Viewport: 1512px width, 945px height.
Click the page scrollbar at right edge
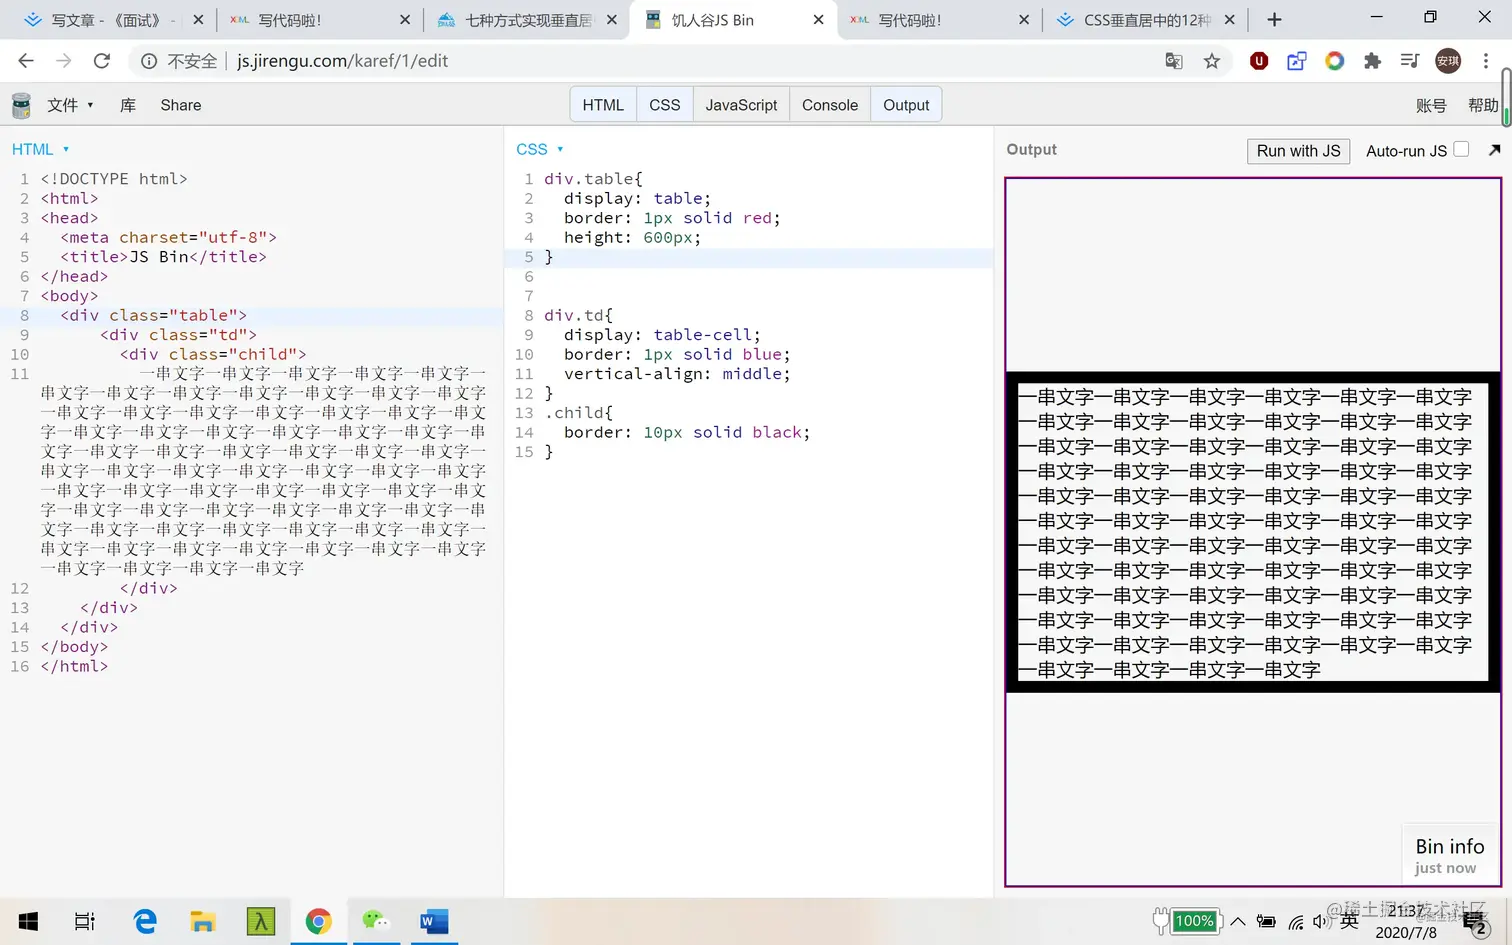[1505, 97]
